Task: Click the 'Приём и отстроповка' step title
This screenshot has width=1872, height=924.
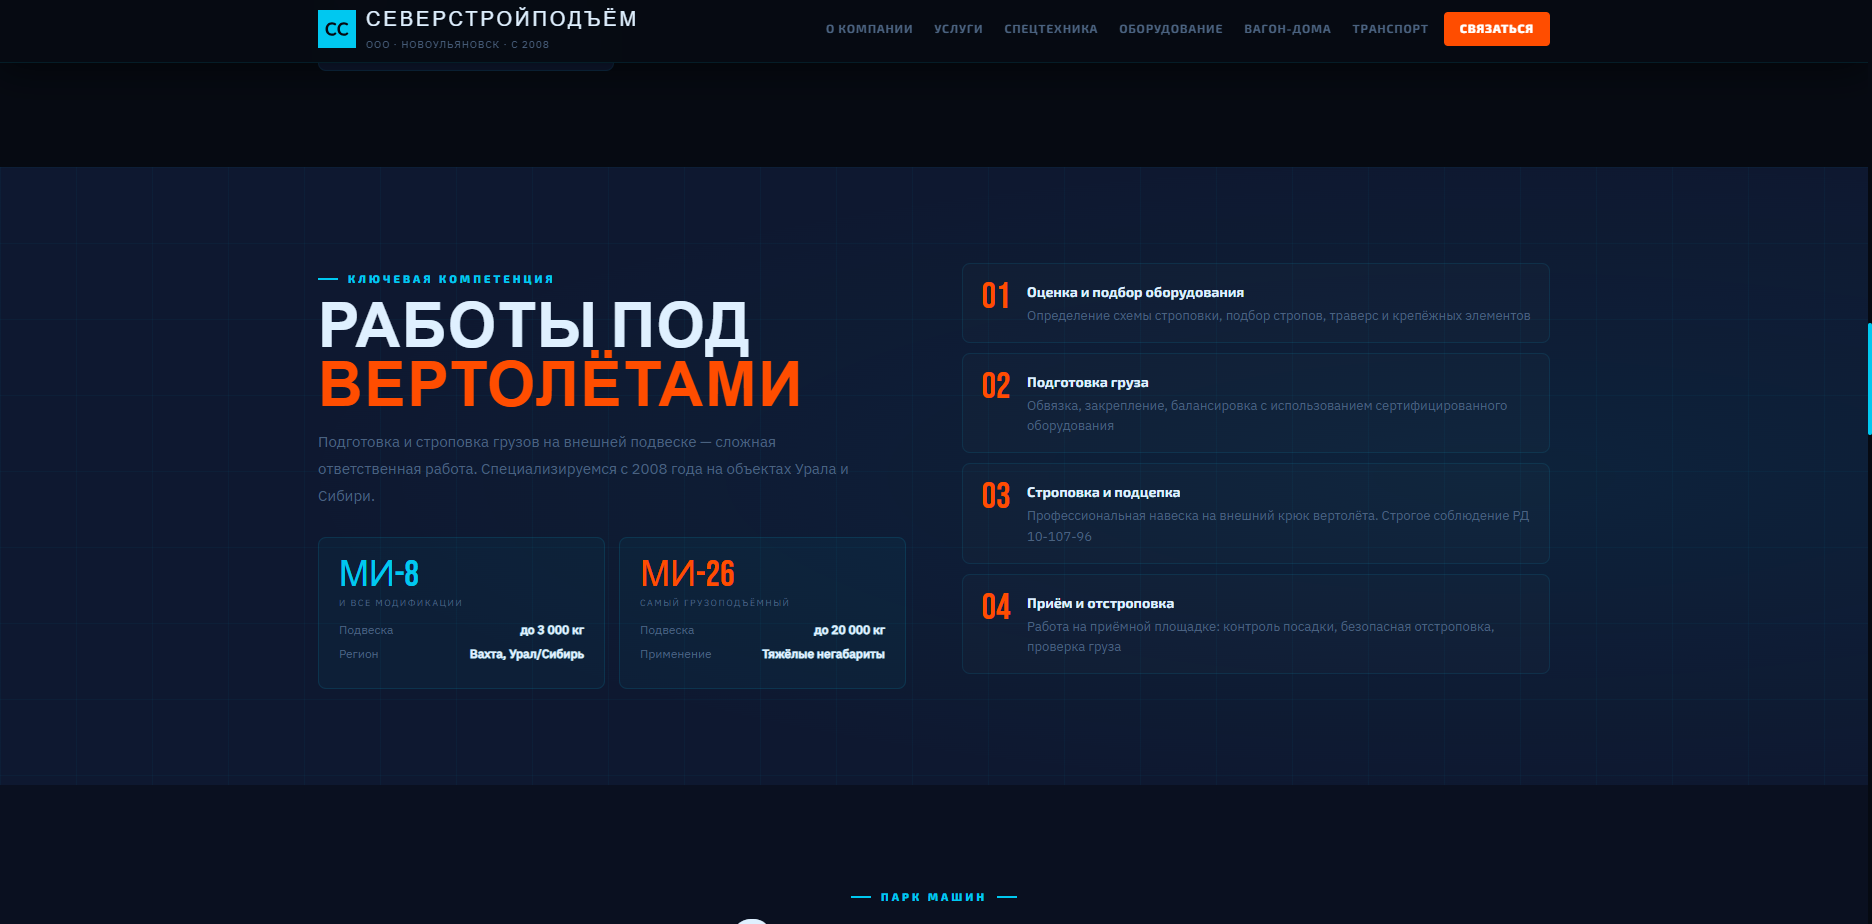Action: point(1100,604)
